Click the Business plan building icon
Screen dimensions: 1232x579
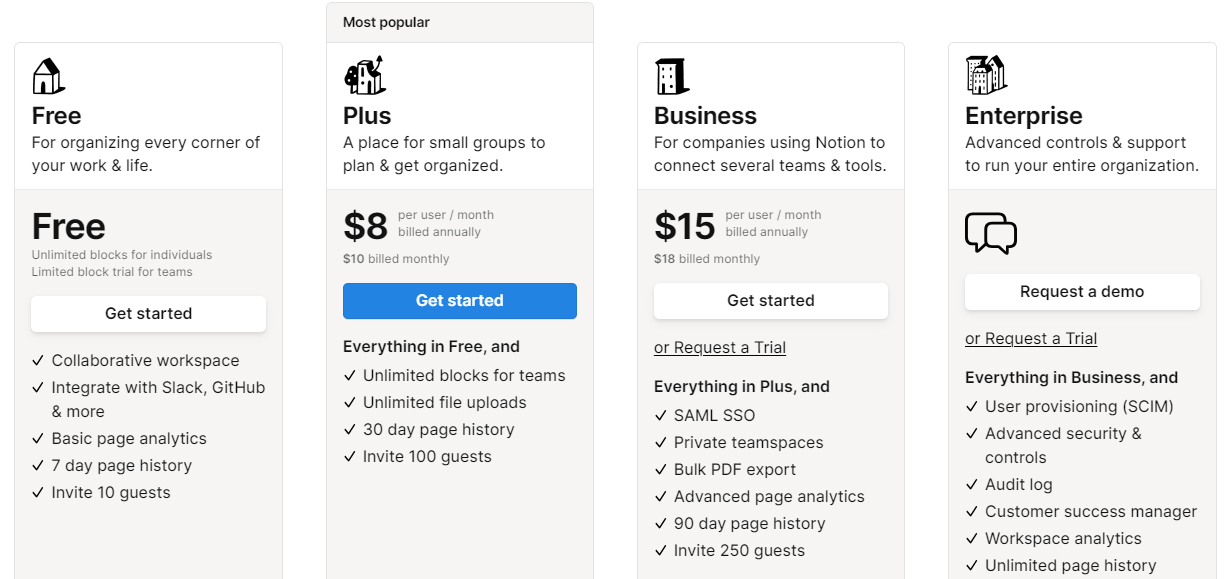click(x=672, y=76)
